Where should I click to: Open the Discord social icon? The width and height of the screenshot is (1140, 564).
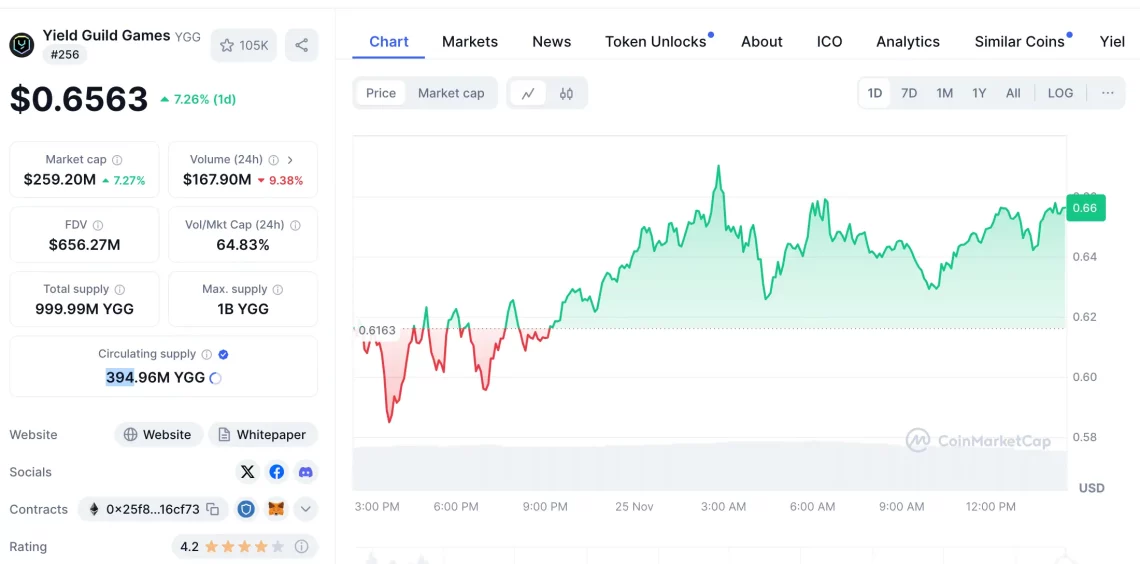[x=306, y=472]
